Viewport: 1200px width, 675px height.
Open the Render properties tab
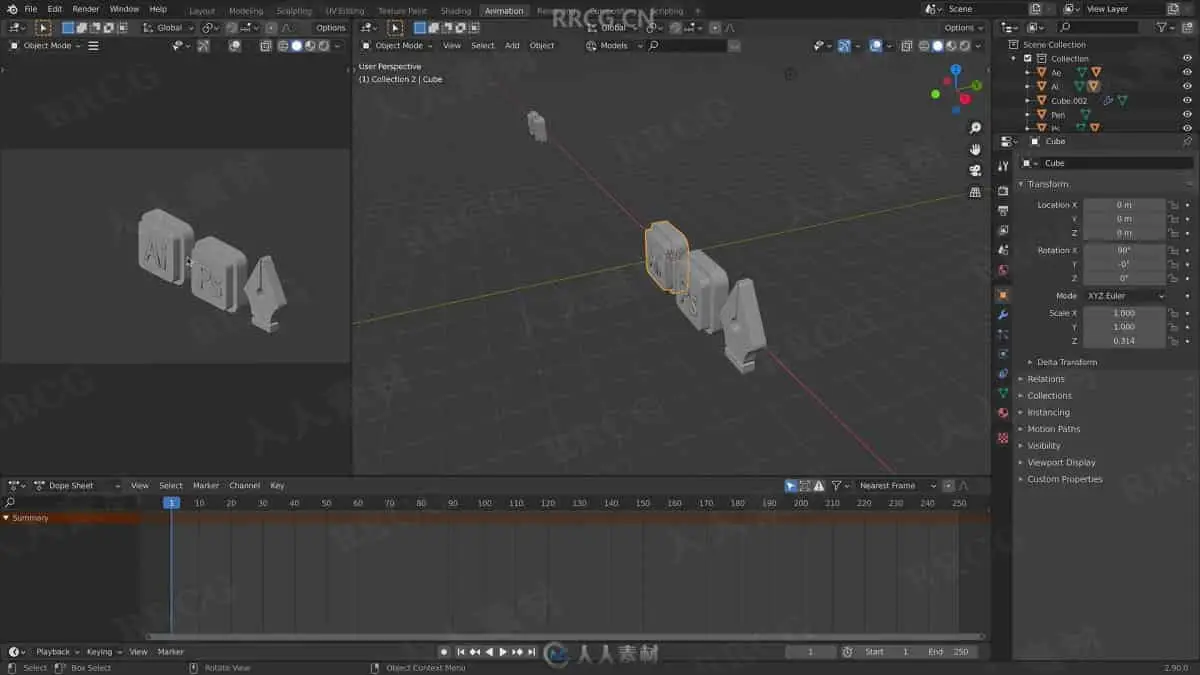pyautogui.click(x=1003, y=191)
